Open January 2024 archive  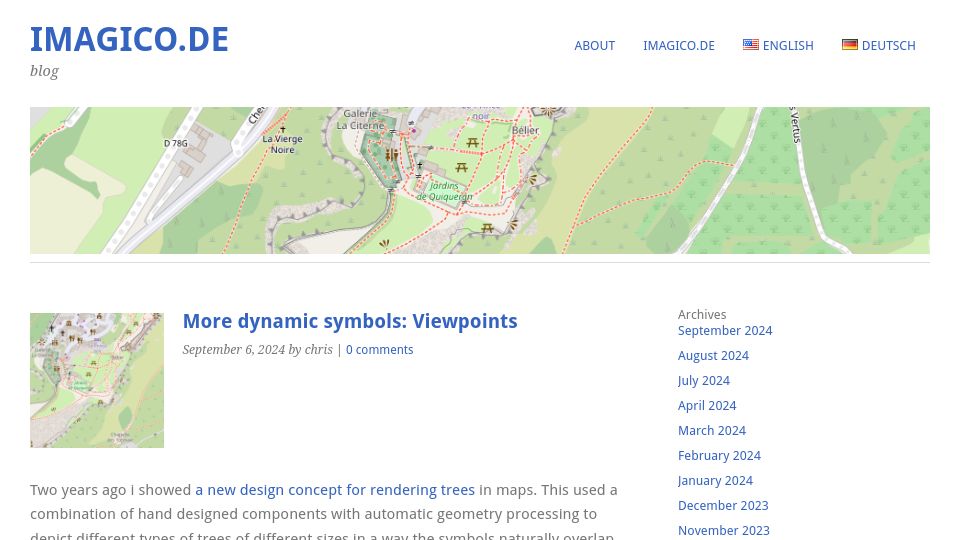tap(715, 481)
